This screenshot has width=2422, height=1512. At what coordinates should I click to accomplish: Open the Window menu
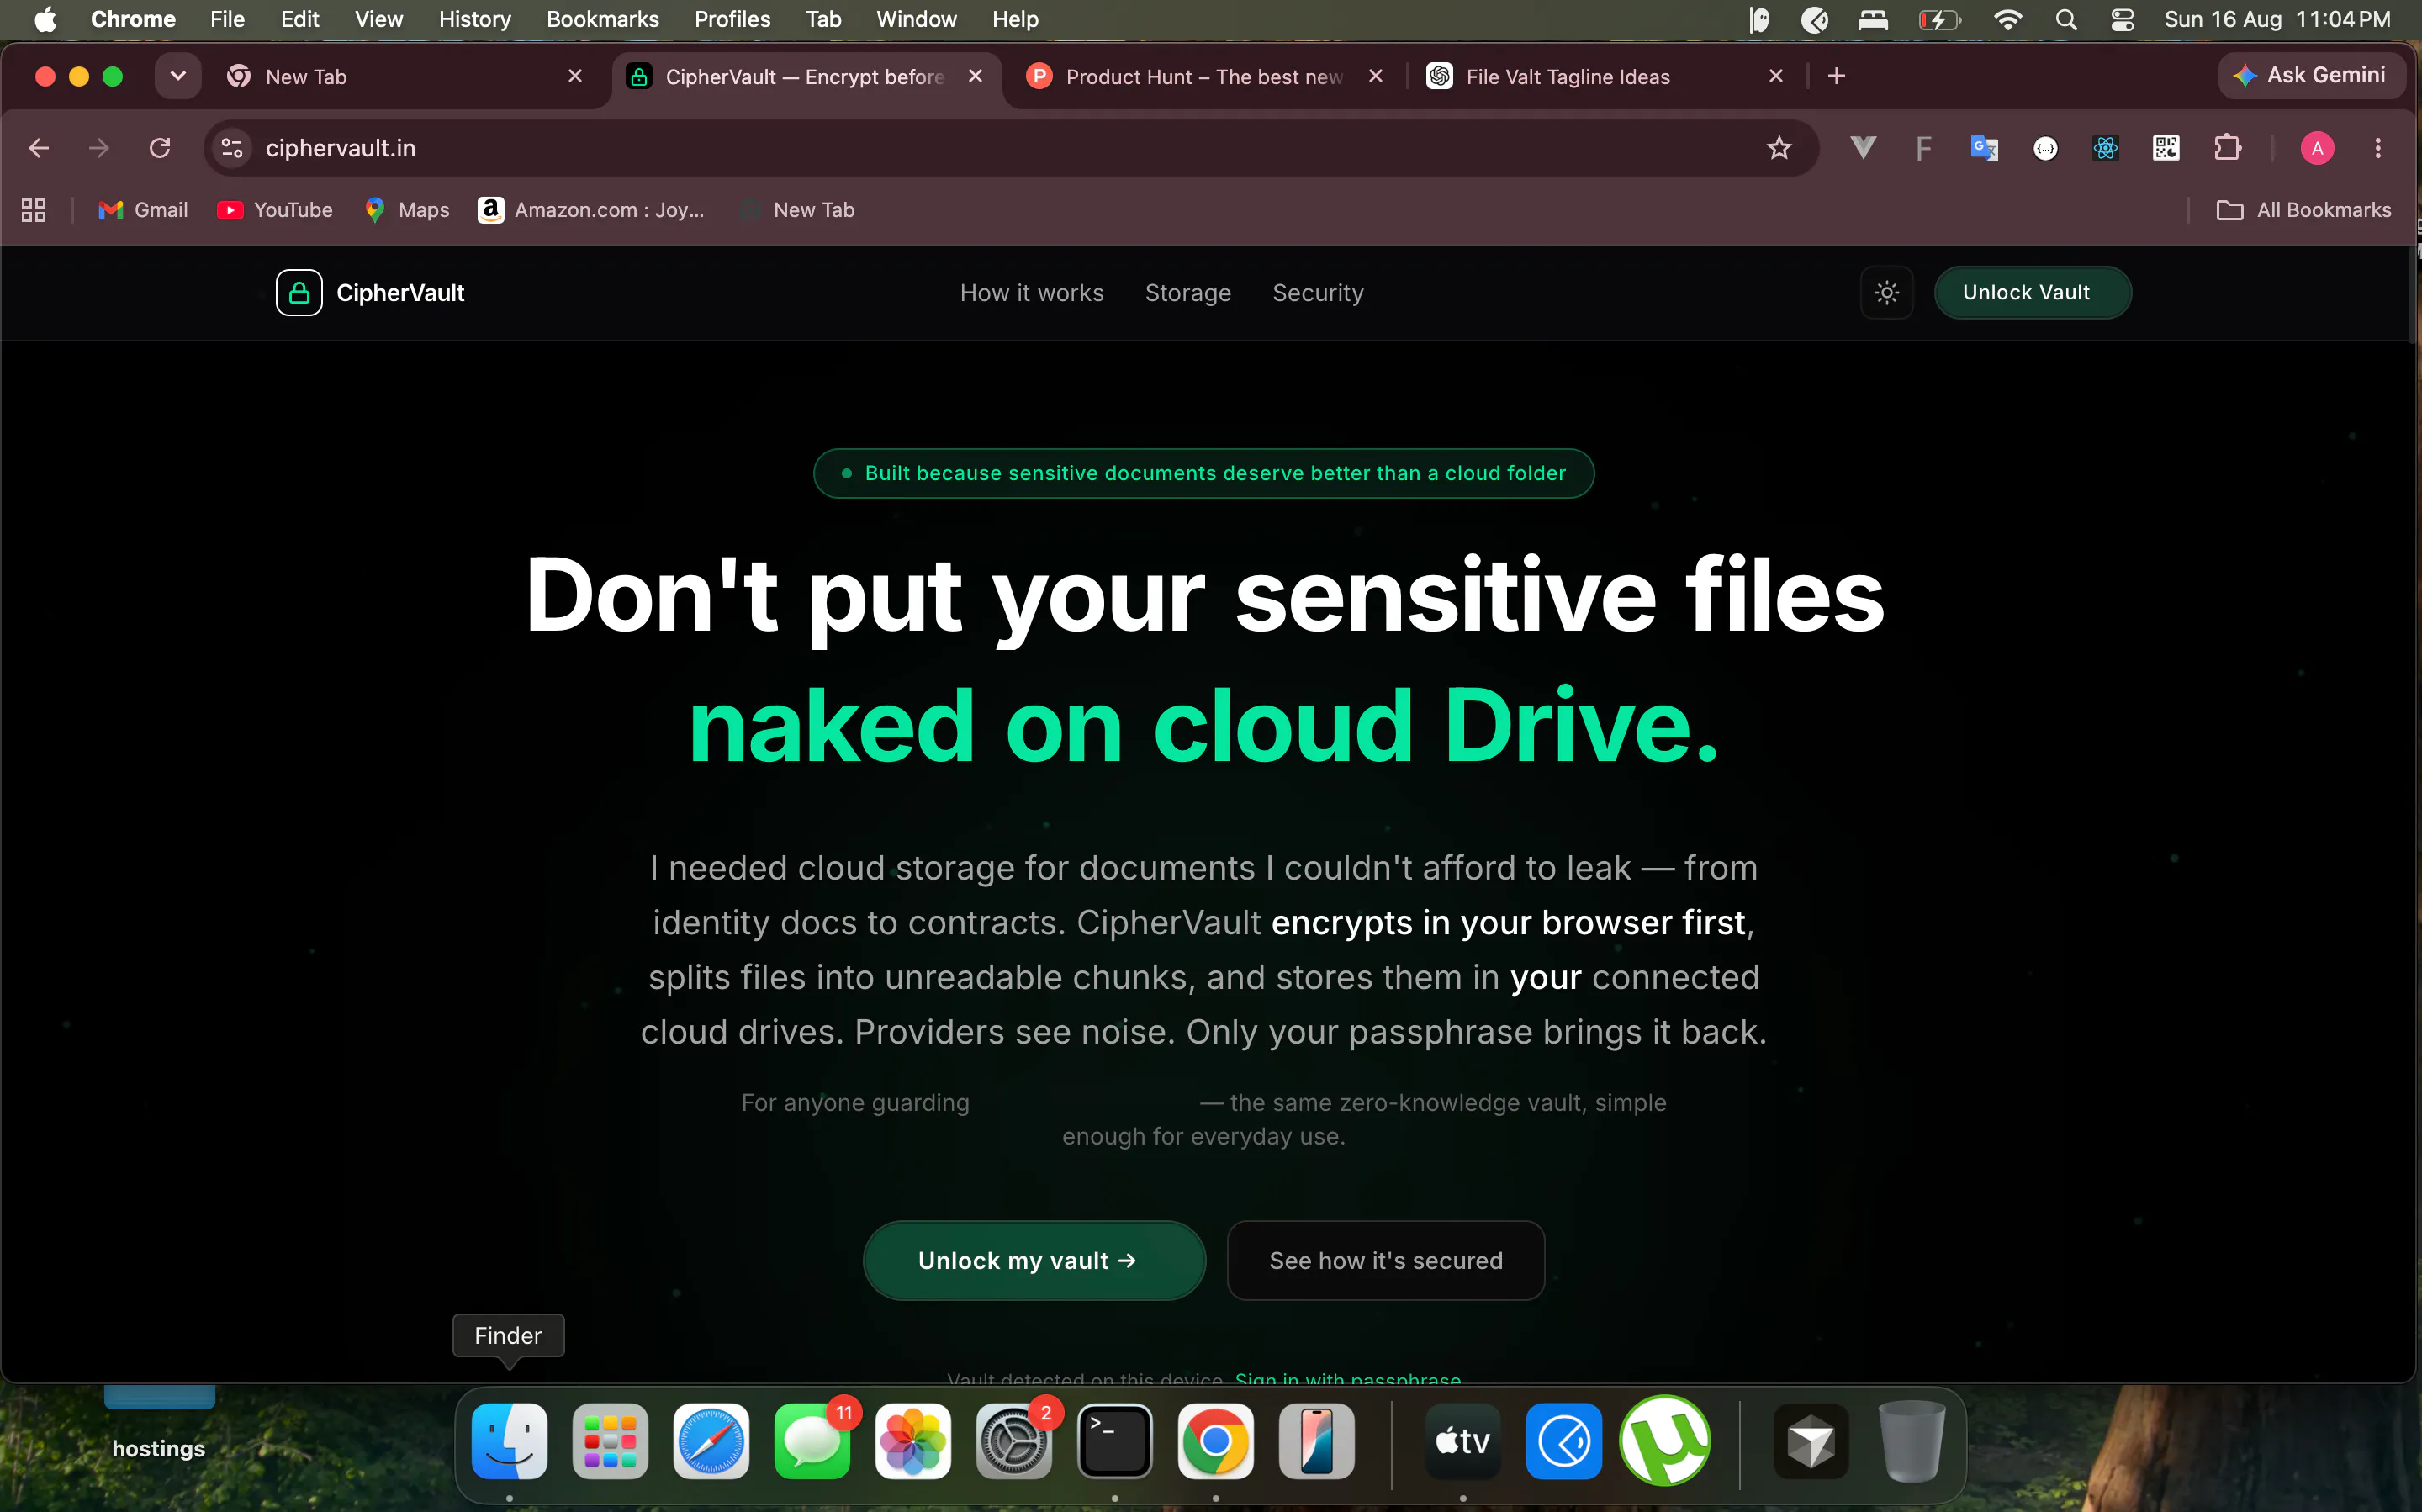coord(916,19)
